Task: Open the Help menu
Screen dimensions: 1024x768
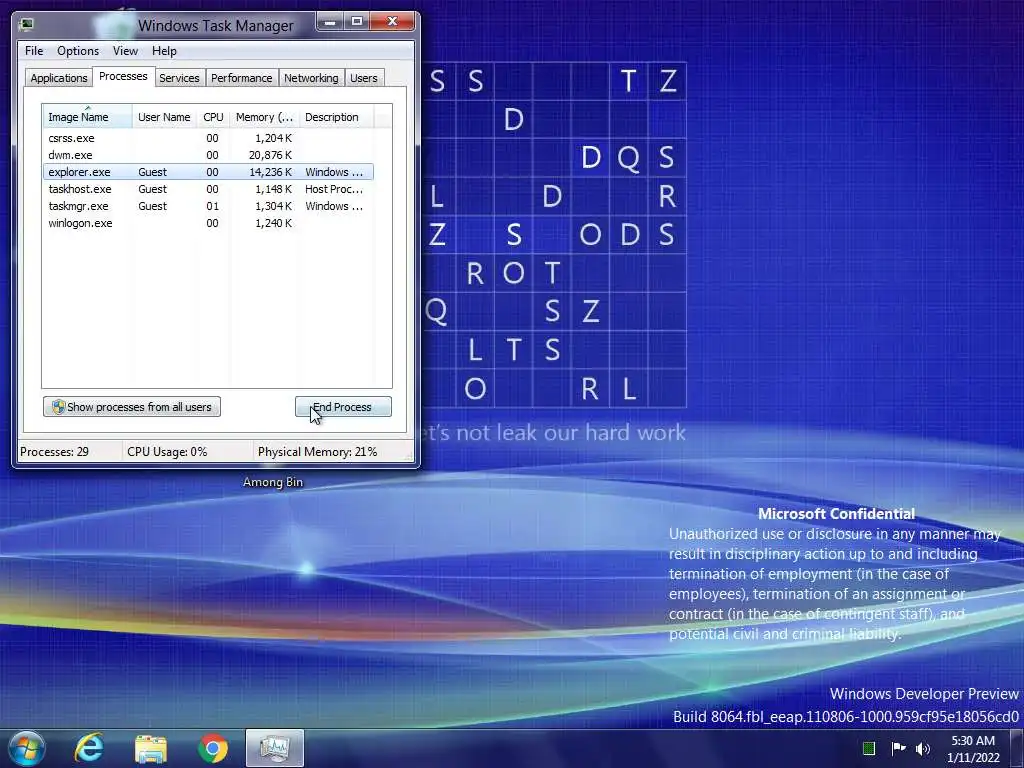Action: point(164,51)
